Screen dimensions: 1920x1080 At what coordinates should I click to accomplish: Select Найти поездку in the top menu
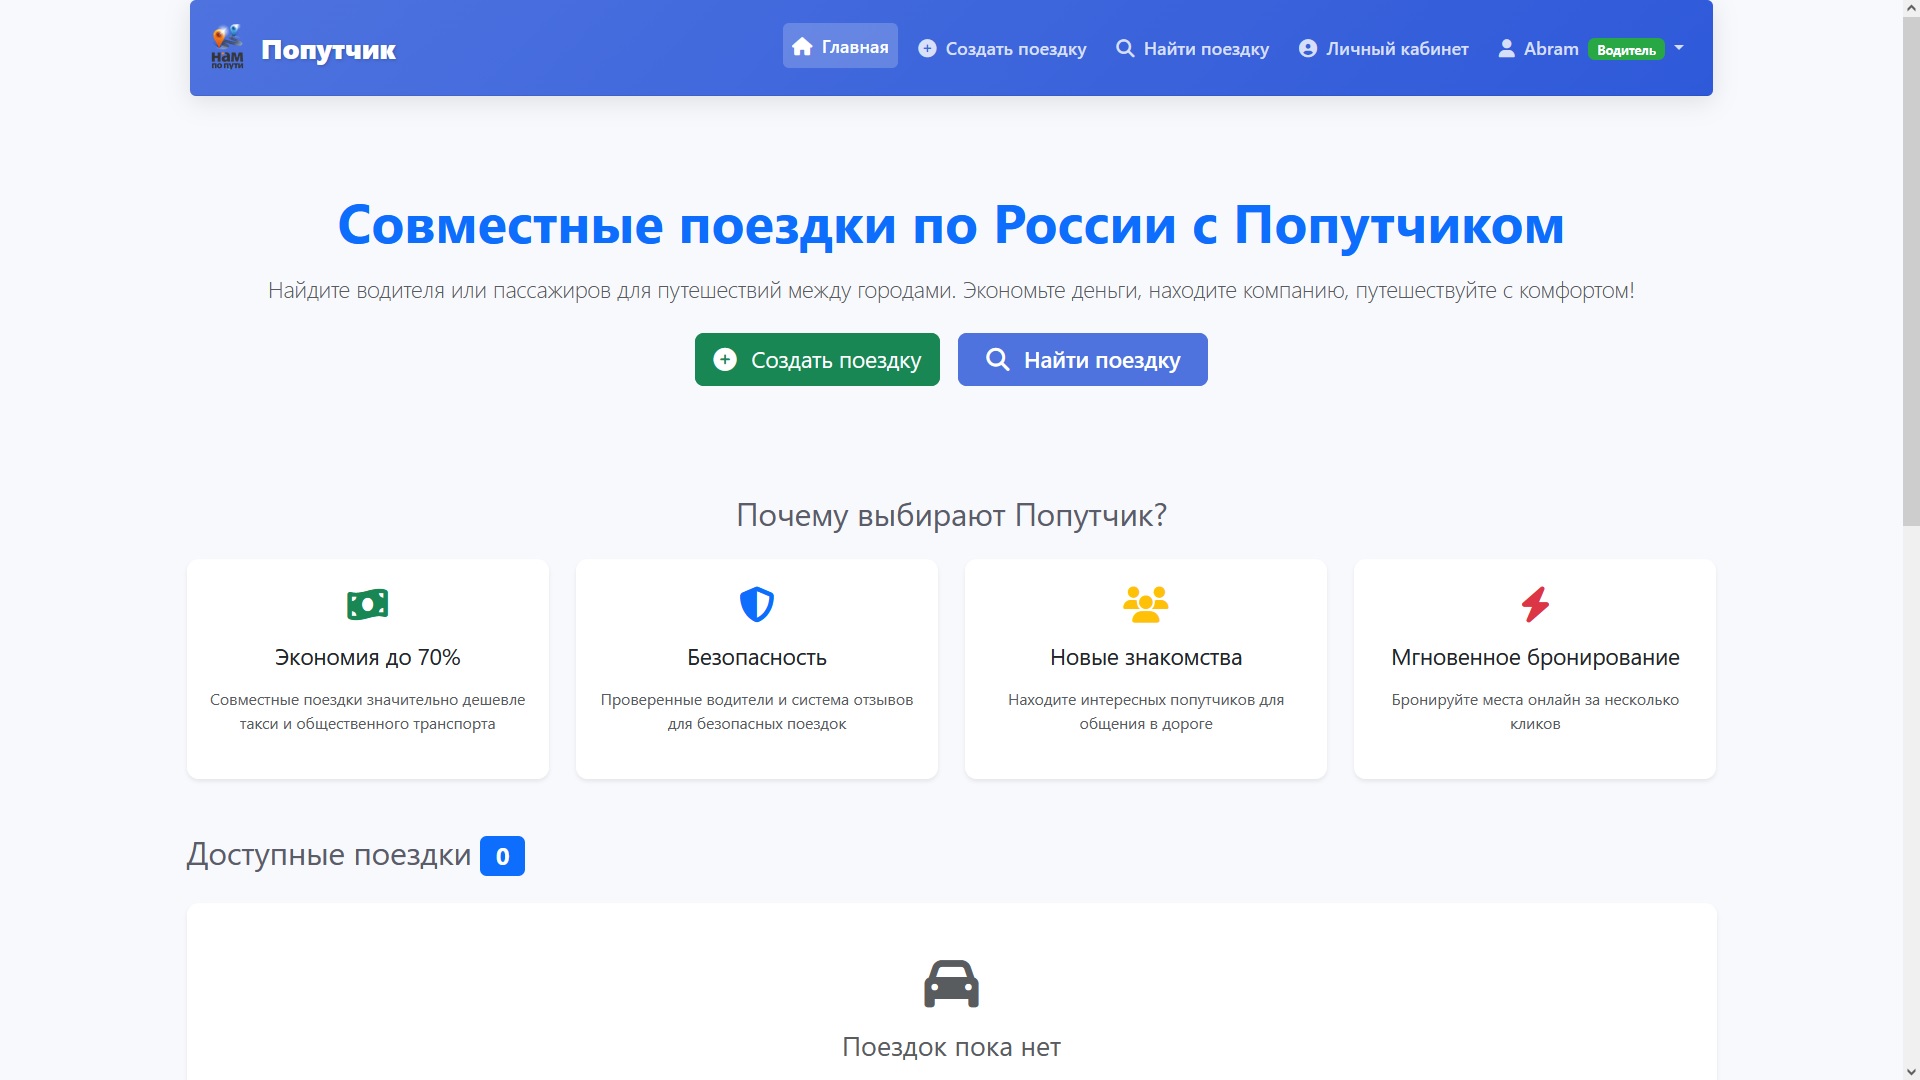(1205, 49)
